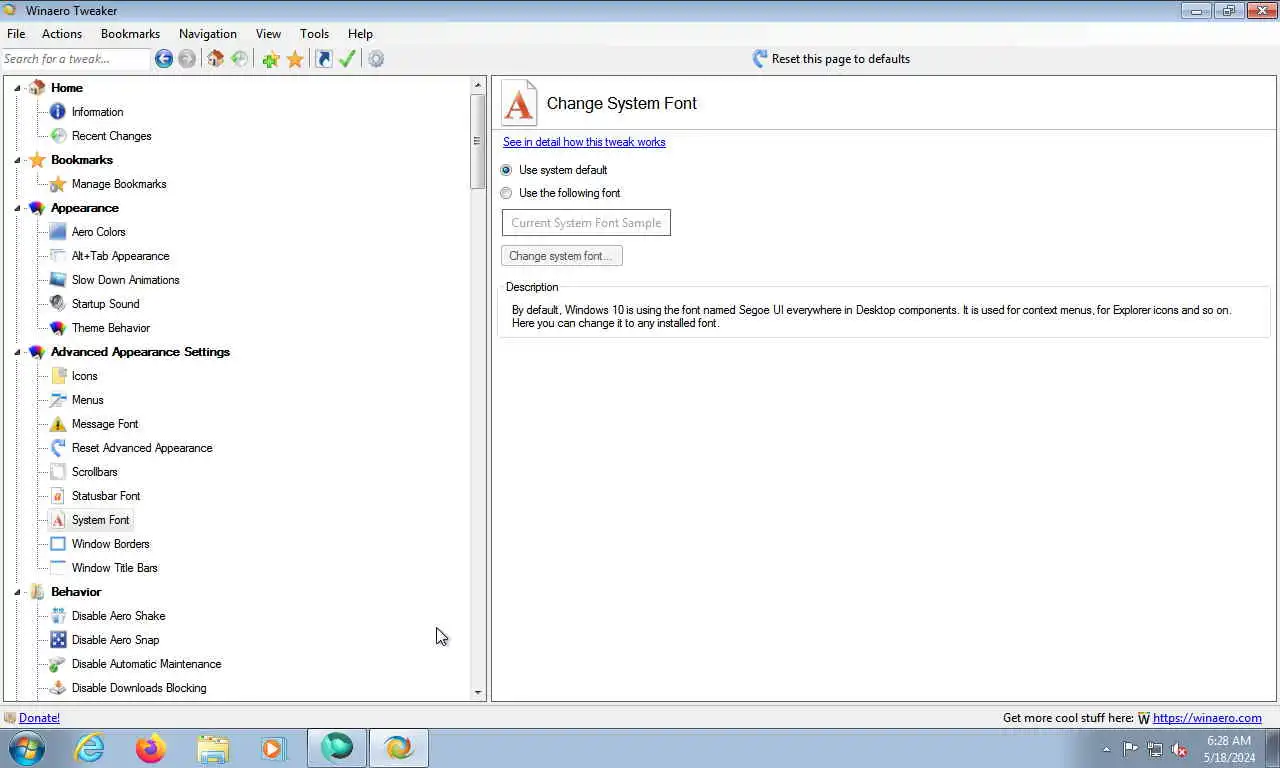1280x768 pixels.
Task: Go back with the blue arrow toolbar icon
Action: (164, 59)
